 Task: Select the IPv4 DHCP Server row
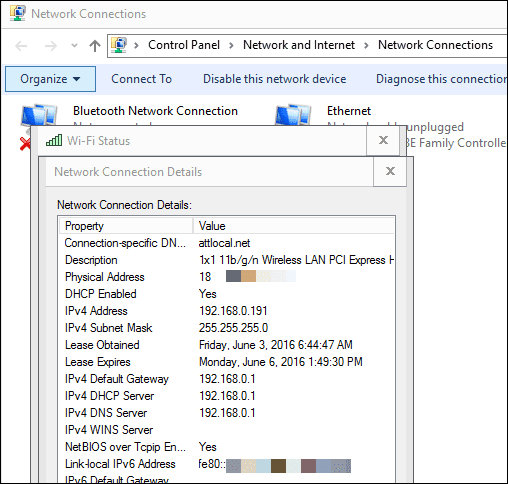(x=227, y=396)
